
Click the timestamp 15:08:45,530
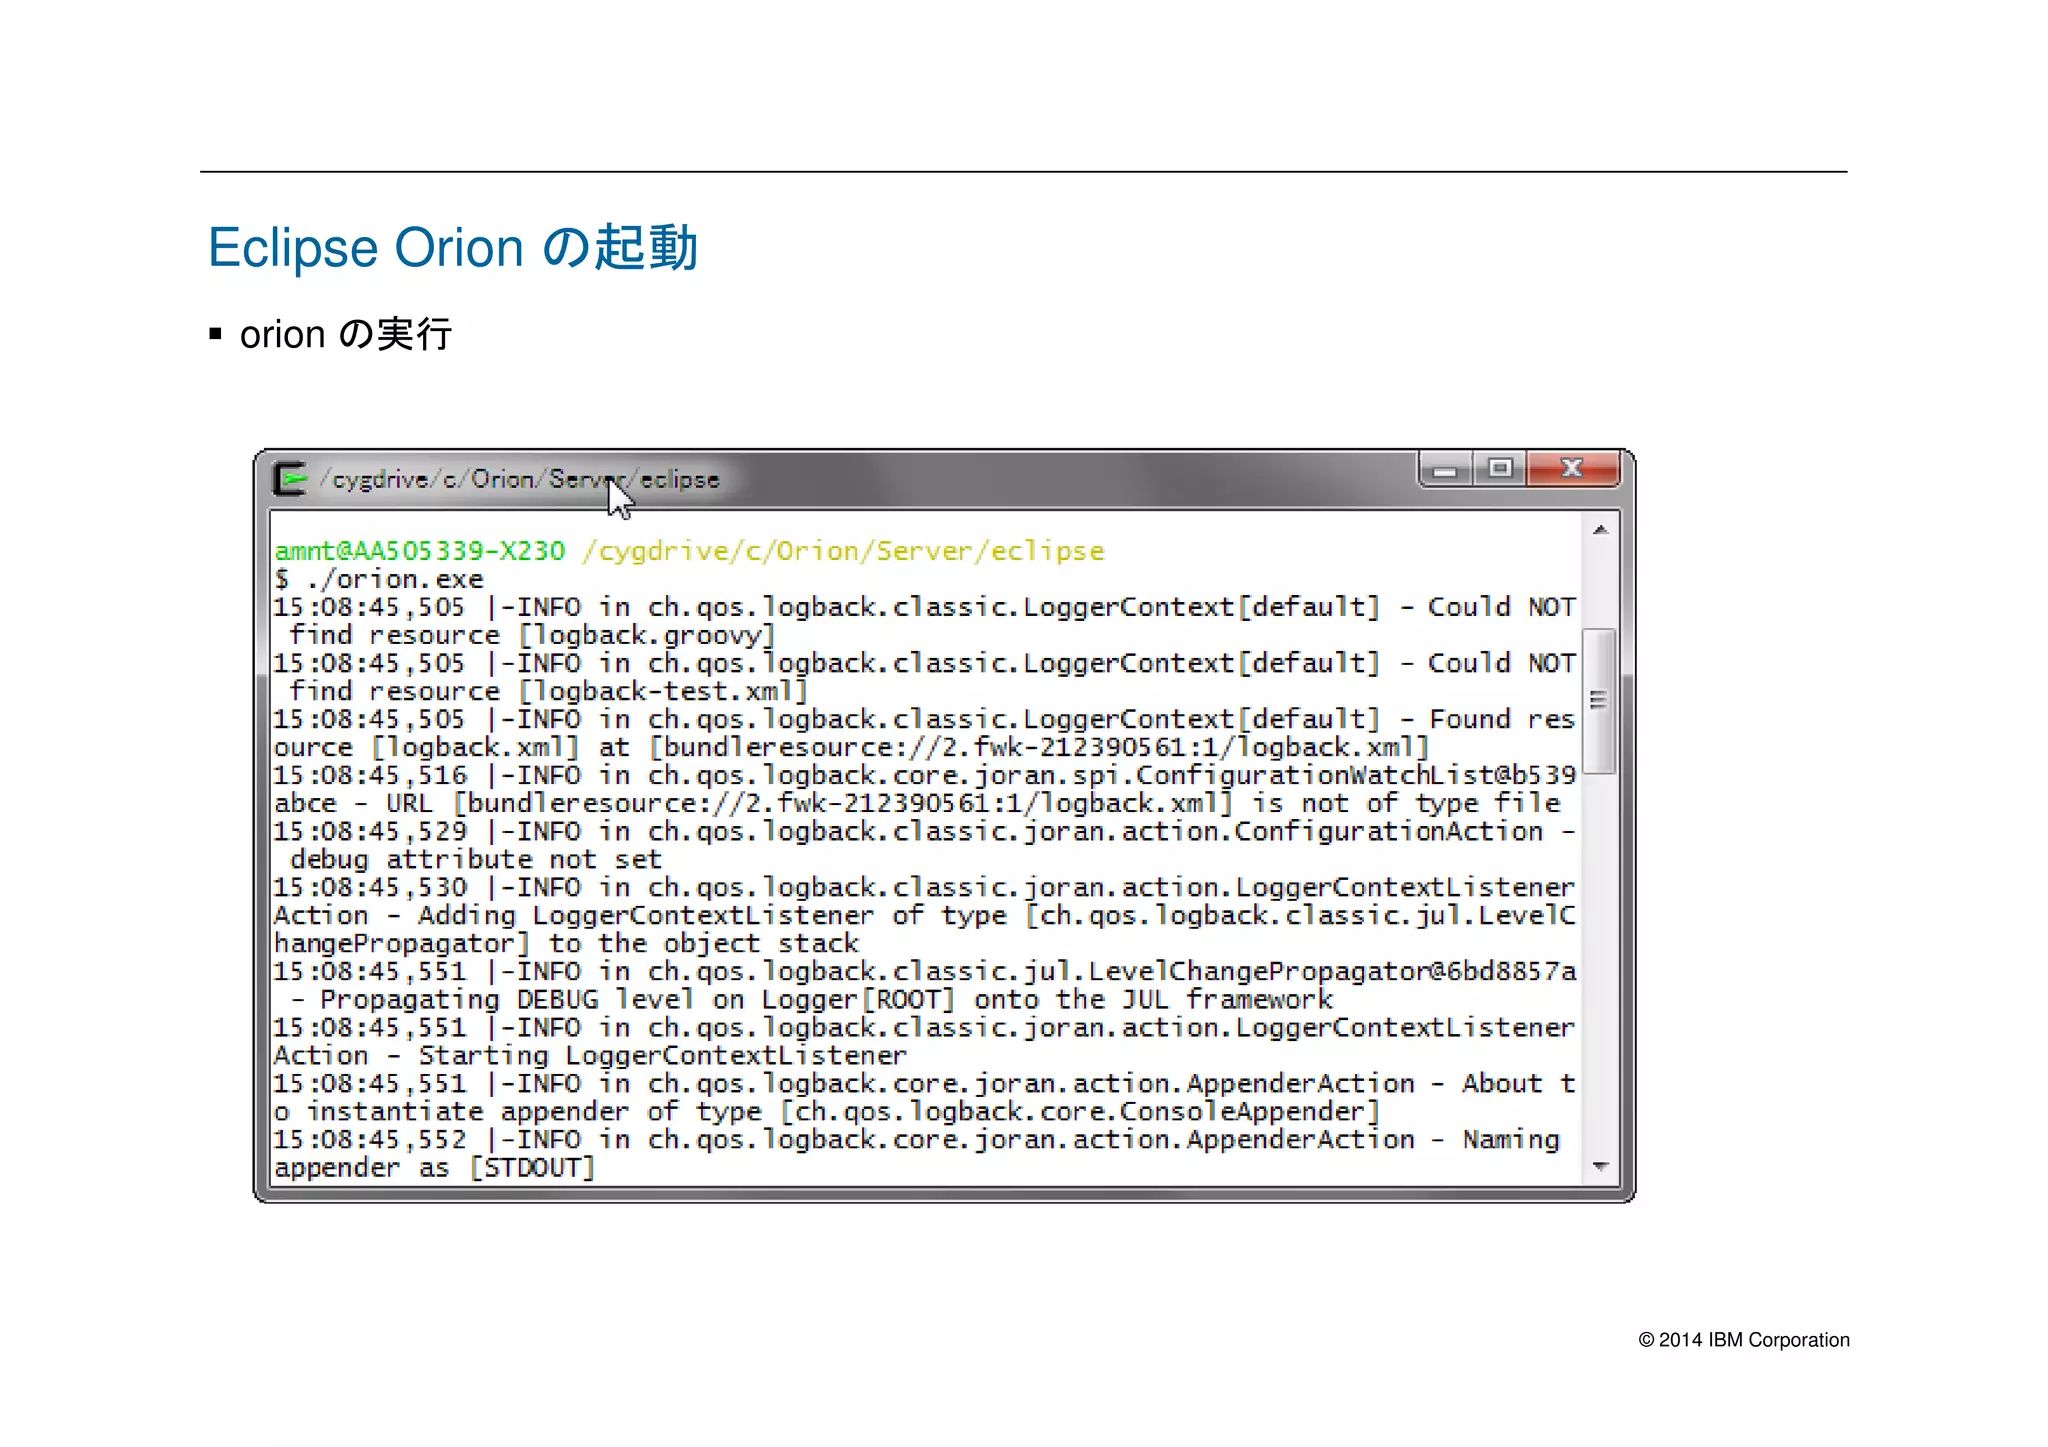pos(370,888)
